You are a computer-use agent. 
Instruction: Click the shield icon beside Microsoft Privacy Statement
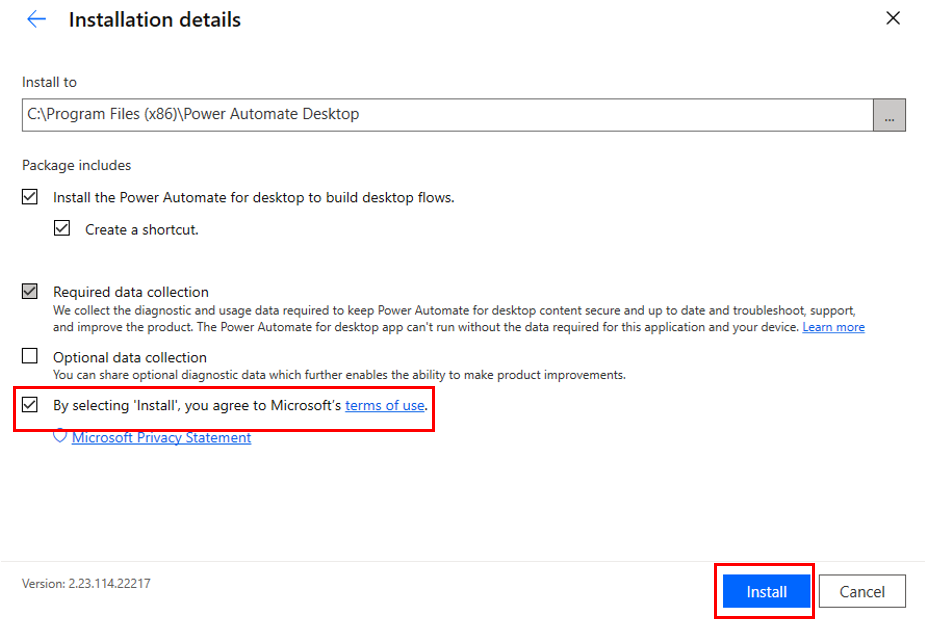click(x=60, y=437)
